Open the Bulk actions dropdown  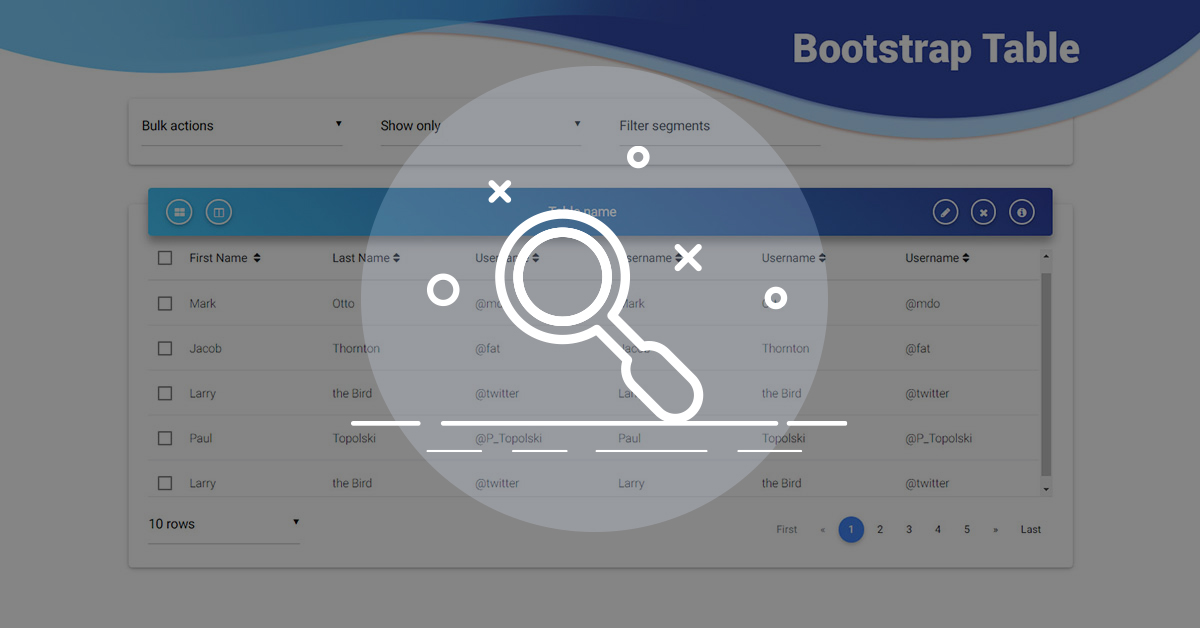point(242,125)
